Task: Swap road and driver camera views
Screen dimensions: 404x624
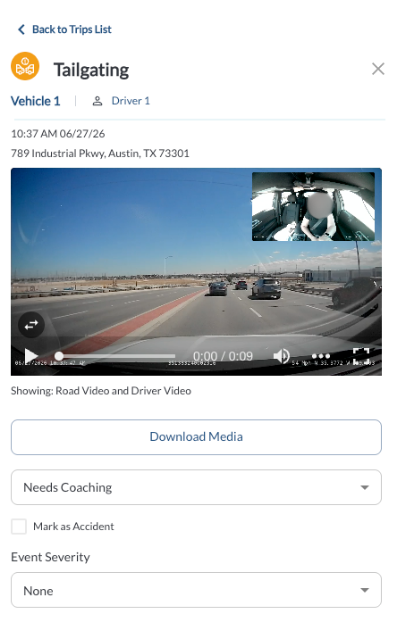Action: 31,325
